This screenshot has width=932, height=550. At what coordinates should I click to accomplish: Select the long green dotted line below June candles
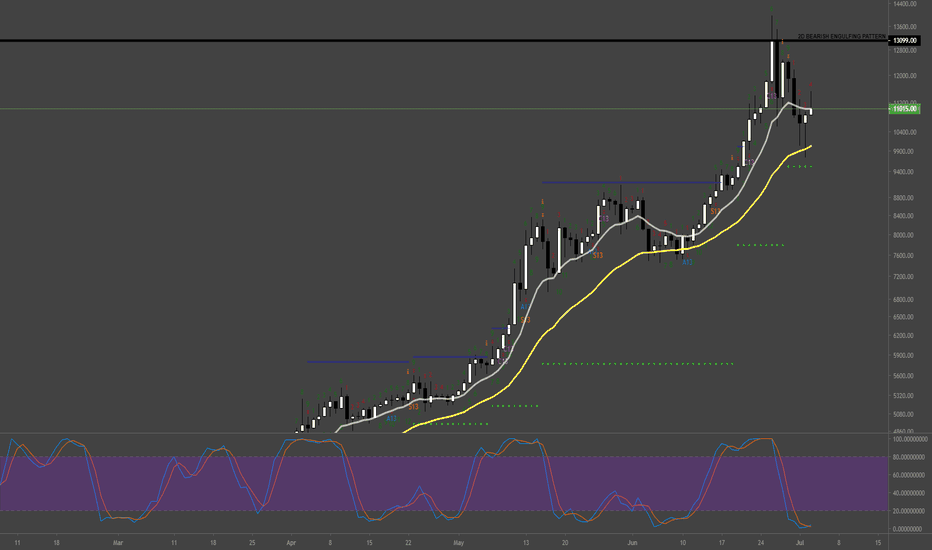(x=638, y=363)
